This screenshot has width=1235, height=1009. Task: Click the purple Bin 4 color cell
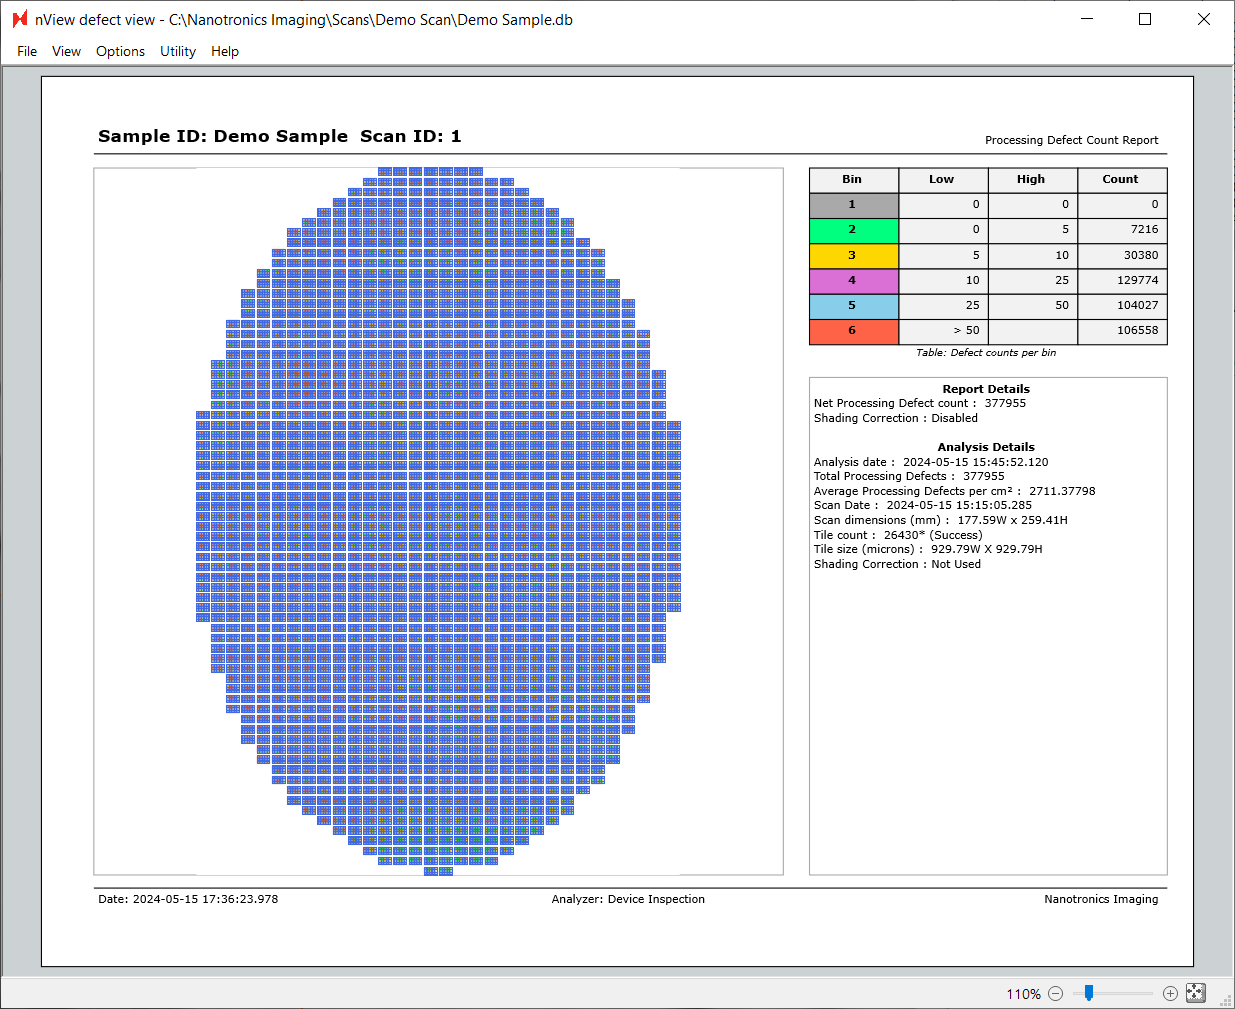(853, 281)
